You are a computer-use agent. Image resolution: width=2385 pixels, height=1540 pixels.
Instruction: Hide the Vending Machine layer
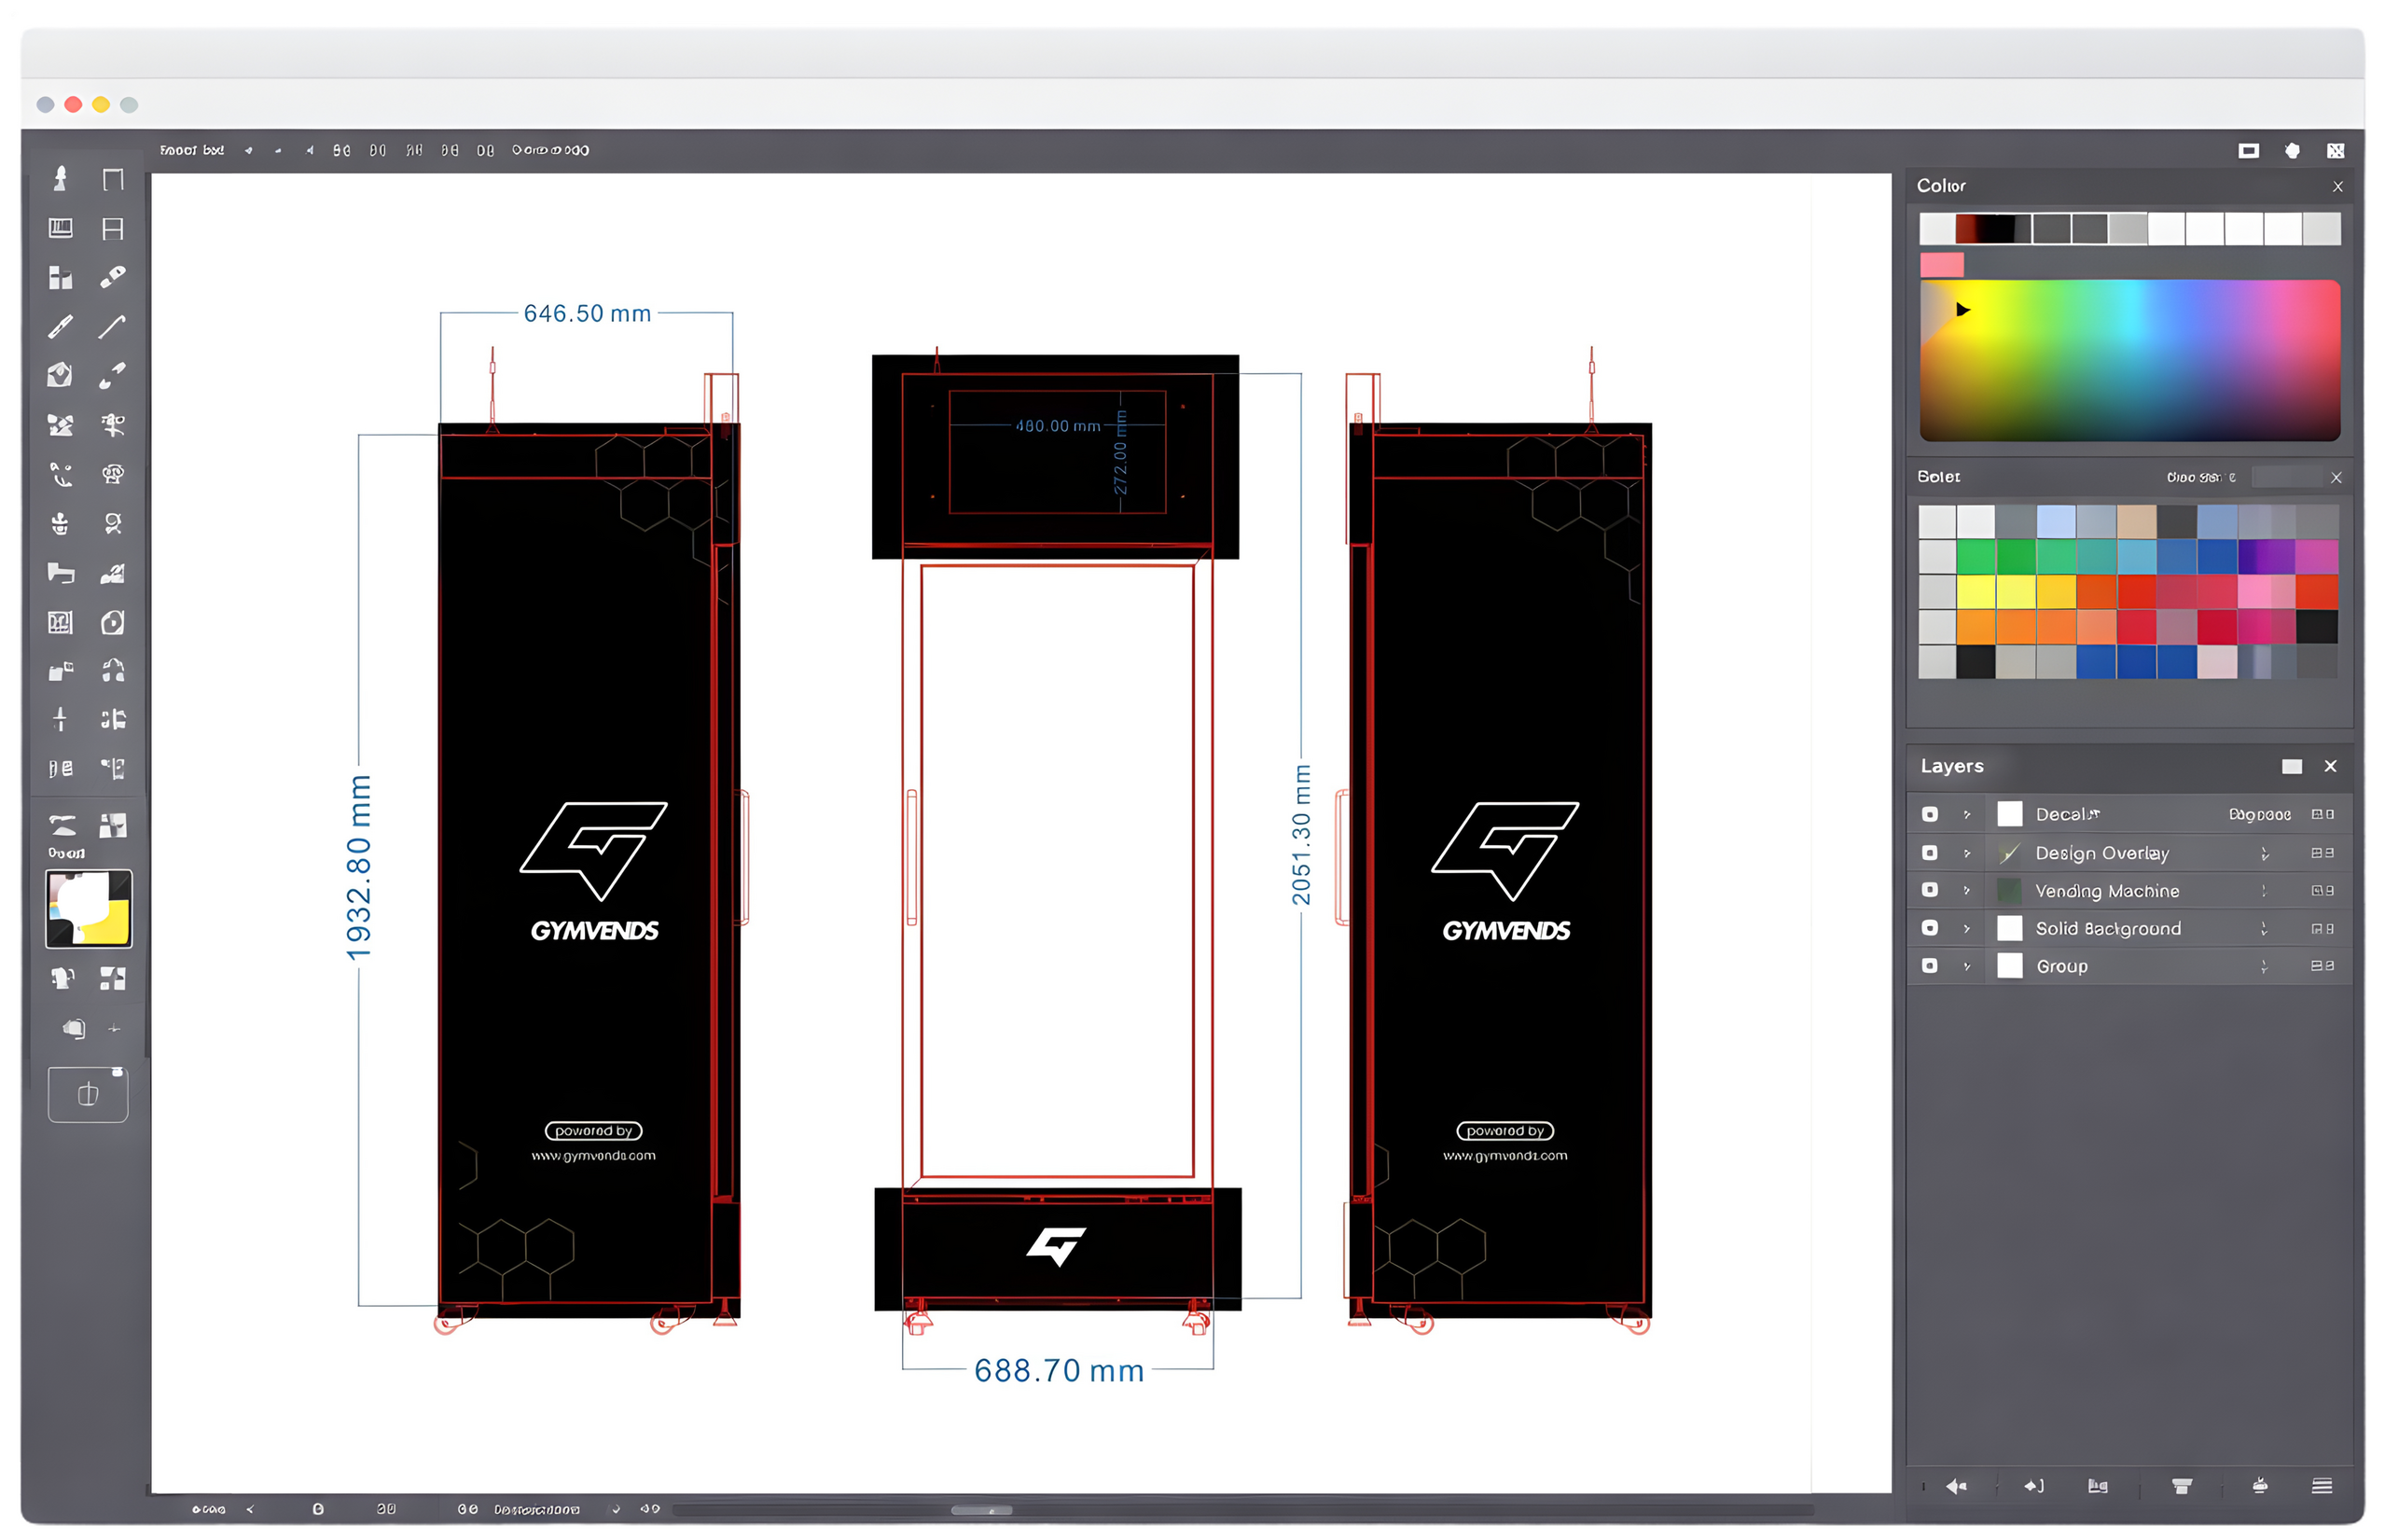point(1930,890)
